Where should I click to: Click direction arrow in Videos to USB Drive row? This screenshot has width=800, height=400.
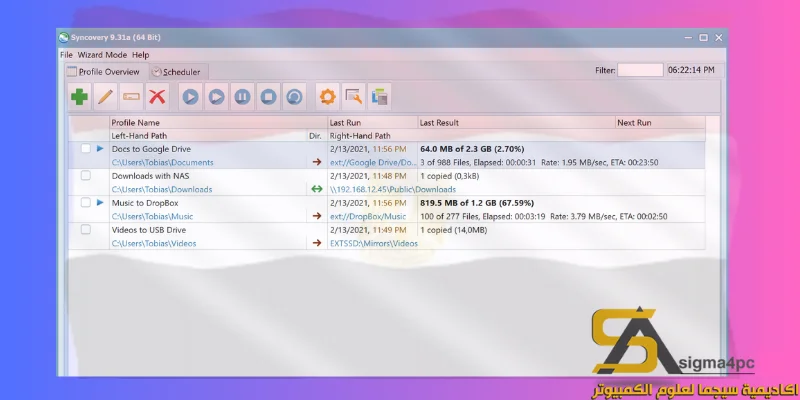pyautogui.click(x=317, y=243)
